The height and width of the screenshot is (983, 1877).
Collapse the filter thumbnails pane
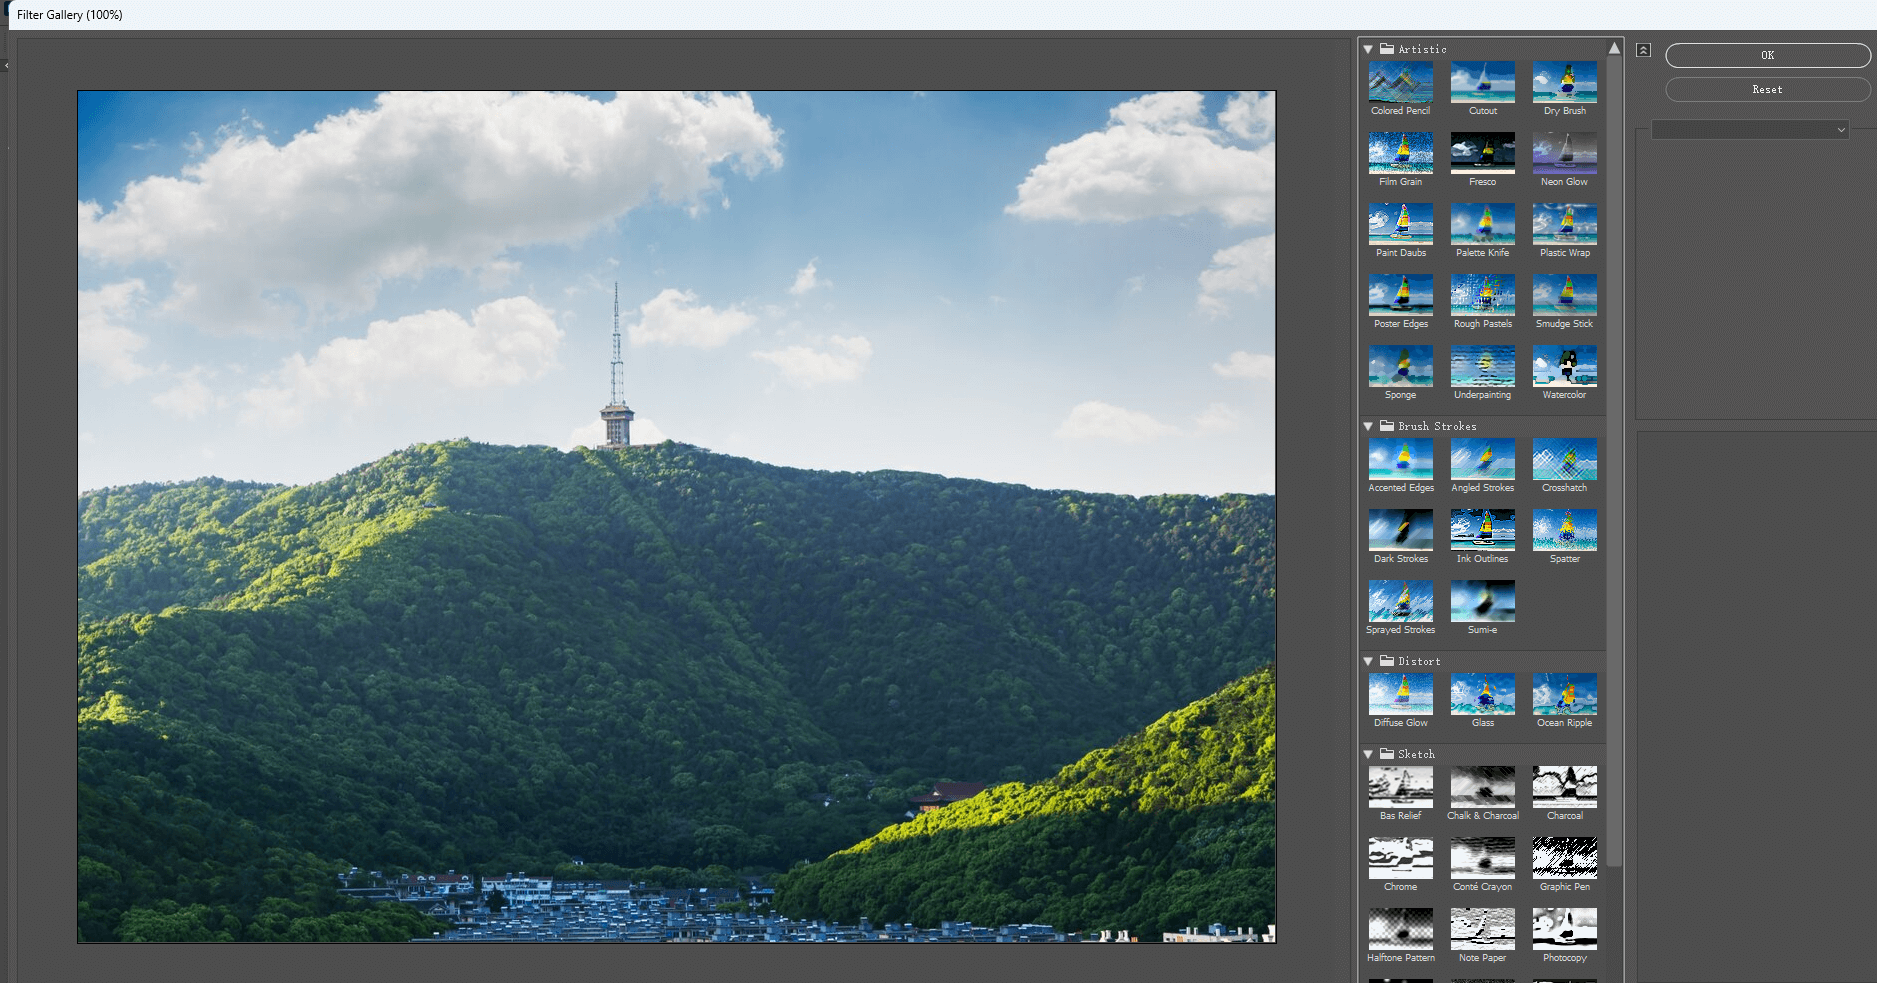point(1643,49)
